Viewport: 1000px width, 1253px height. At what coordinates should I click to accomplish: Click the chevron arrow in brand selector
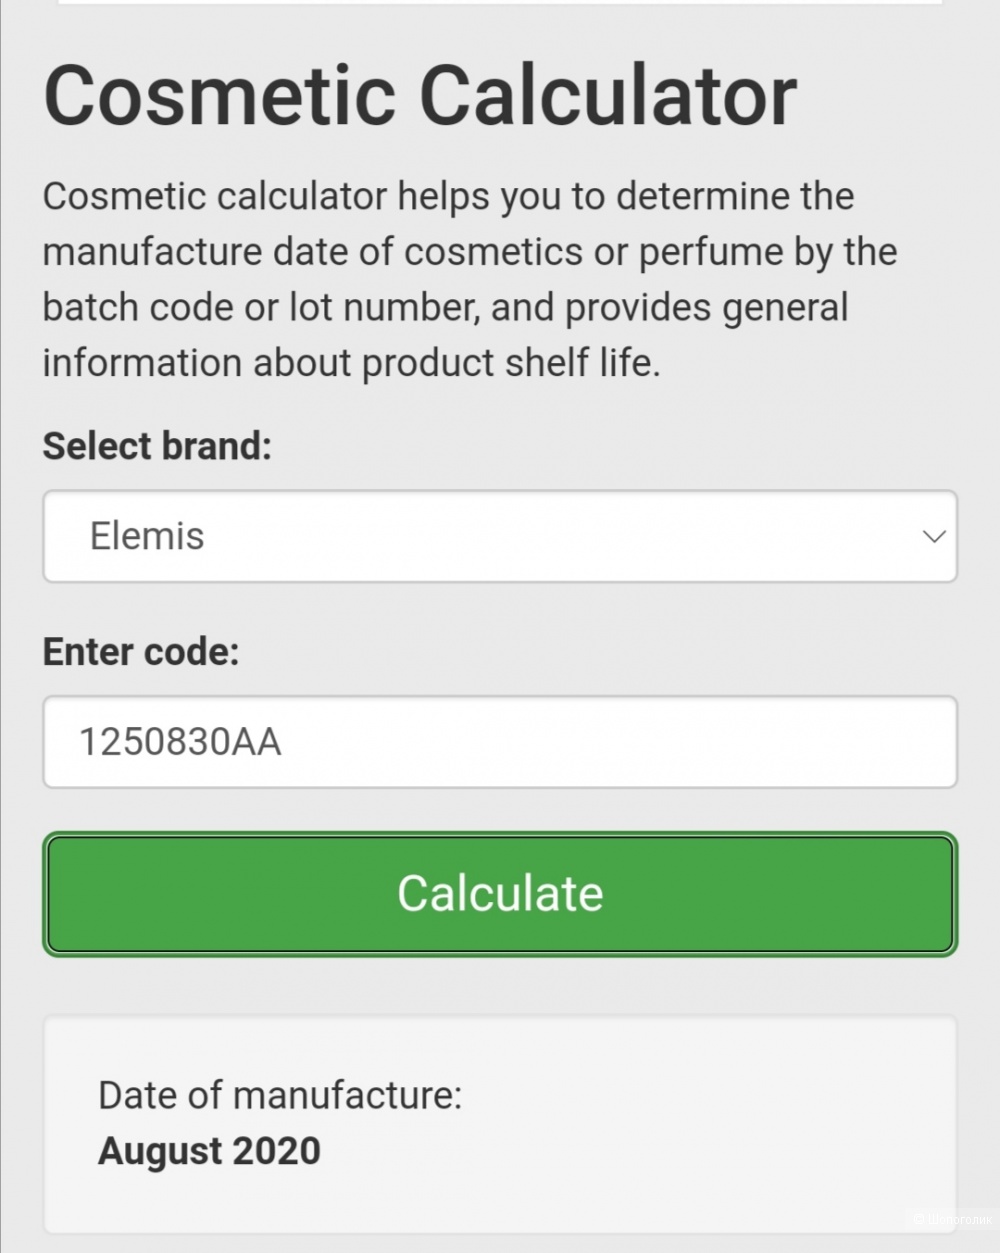[934, 537]
